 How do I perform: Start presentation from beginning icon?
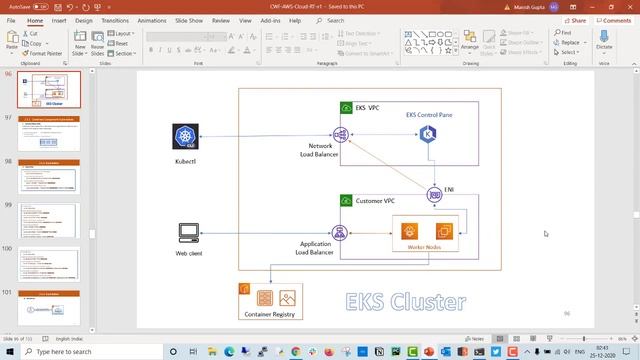click(x=98, y=7)
